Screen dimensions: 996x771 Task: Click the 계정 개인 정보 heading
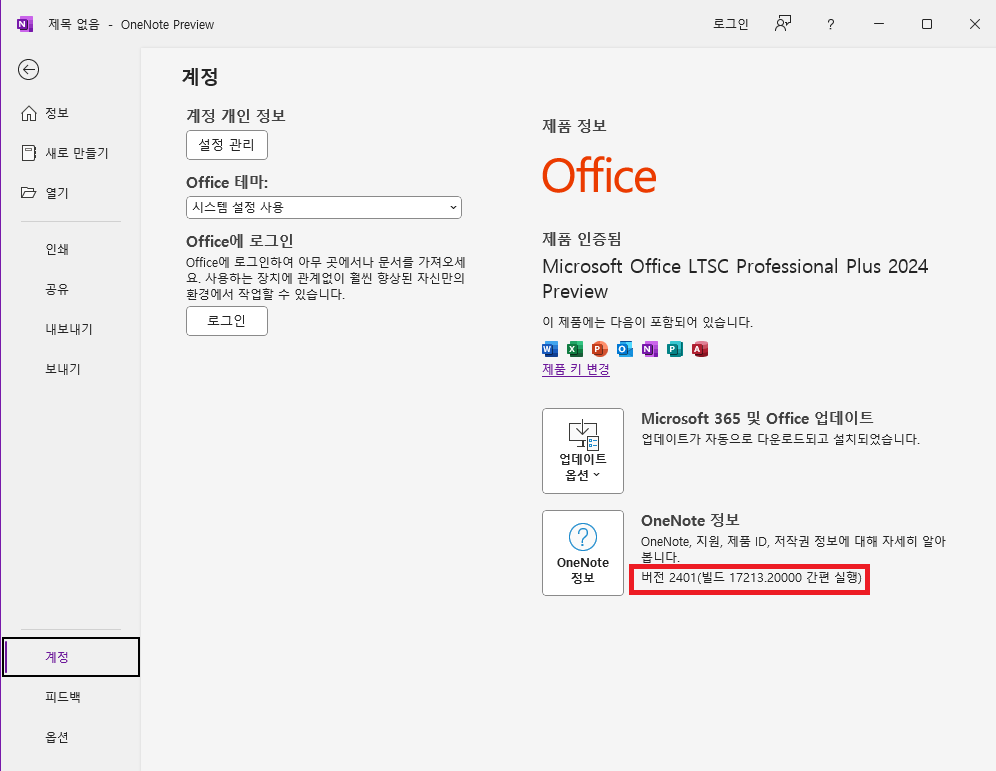(x=236, y=116)
